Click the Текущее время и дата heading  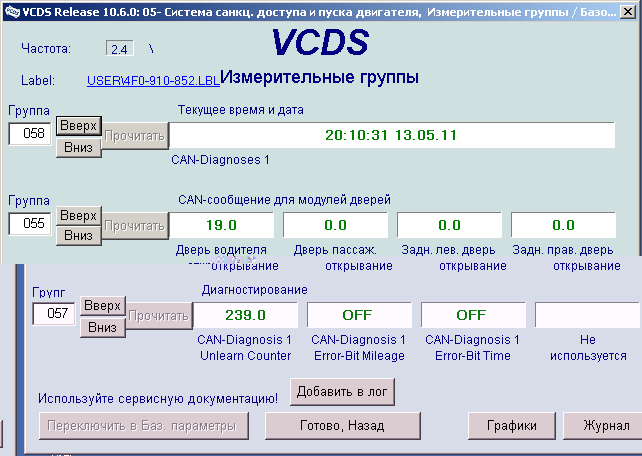[241, 110]
